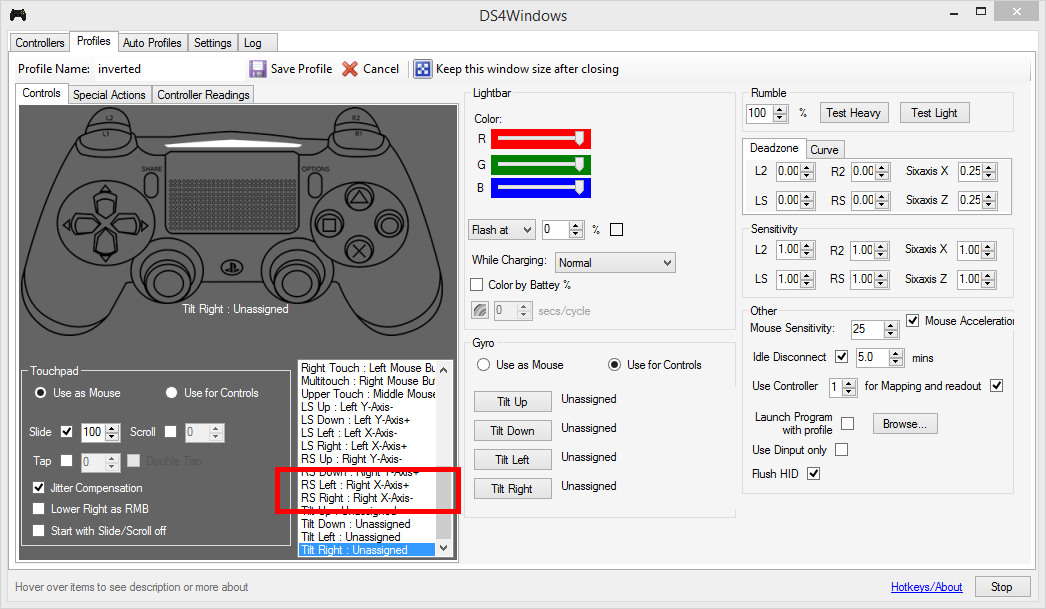Open the Settings tab
This screenshot has height=609, width=1046.
point(213,43)
